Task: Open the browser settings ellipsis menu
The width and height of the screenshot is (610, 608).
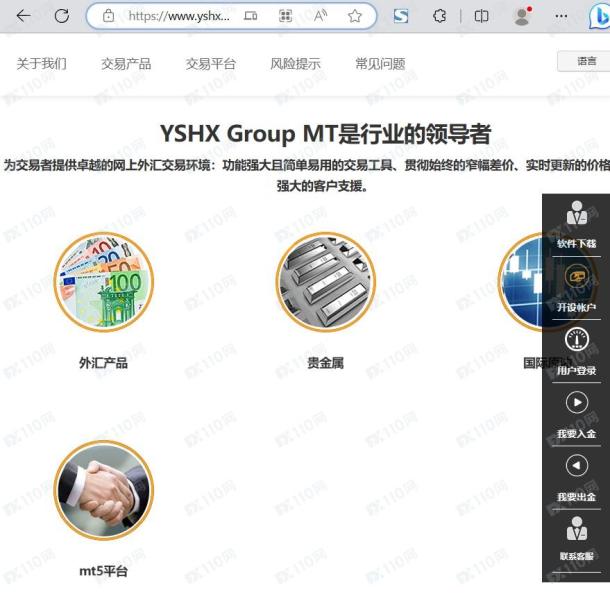Action: click(x=561, y=16)
